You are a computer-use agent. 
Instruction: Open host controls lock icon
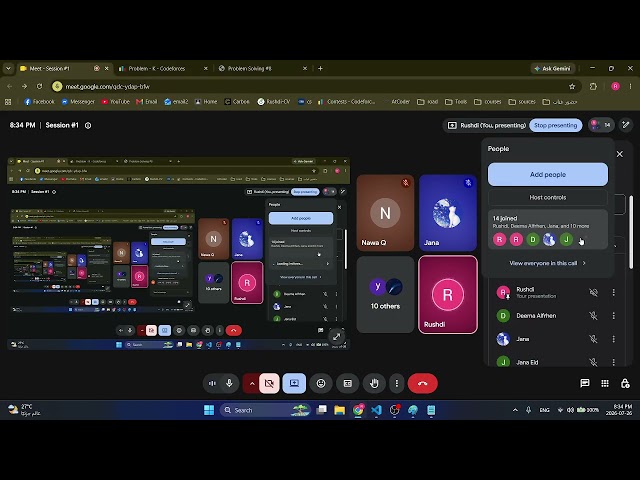tap(625, 383)
